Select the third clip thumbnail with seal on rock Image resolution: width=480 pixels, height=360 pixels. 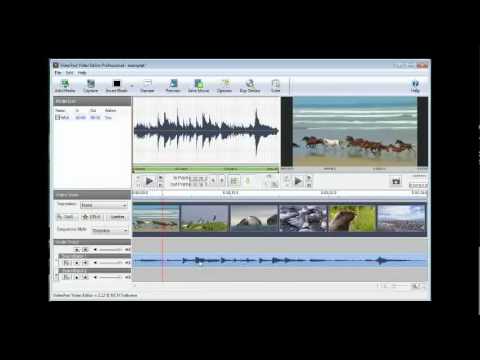tap(254, 218)
